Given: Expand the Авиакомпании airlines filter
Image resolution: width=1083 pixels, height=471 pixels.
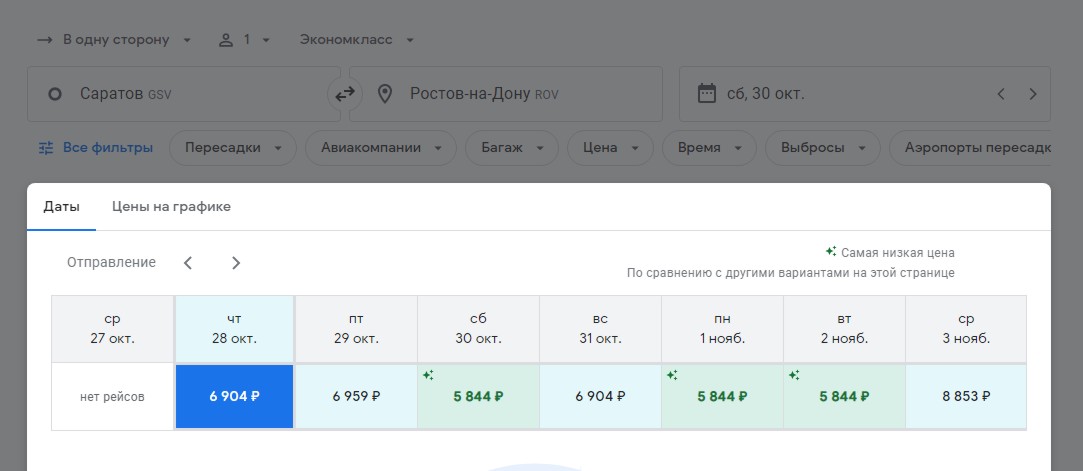Looking at the screenshot, I should [x=380, y=148].
